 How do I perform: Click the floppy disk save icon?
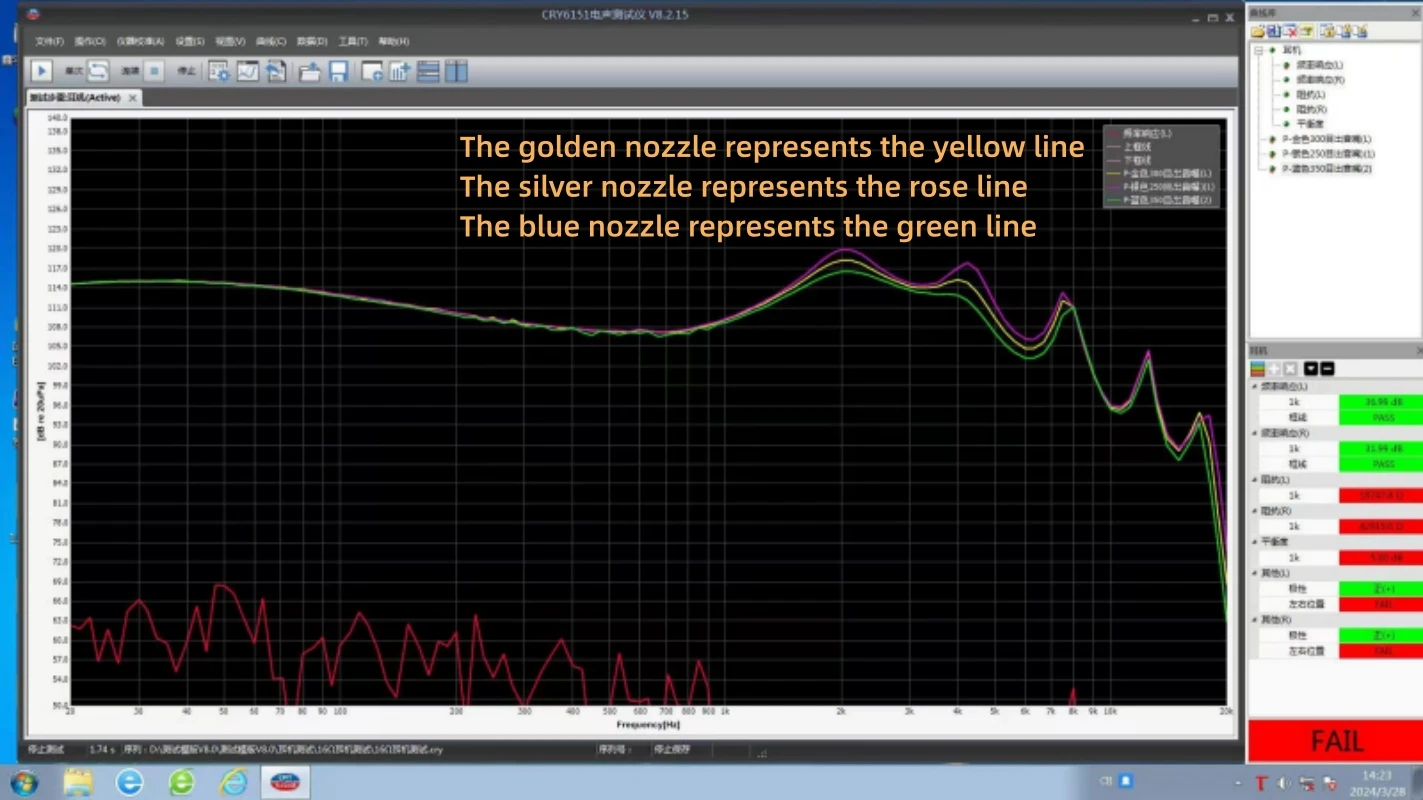click(338, 71)
